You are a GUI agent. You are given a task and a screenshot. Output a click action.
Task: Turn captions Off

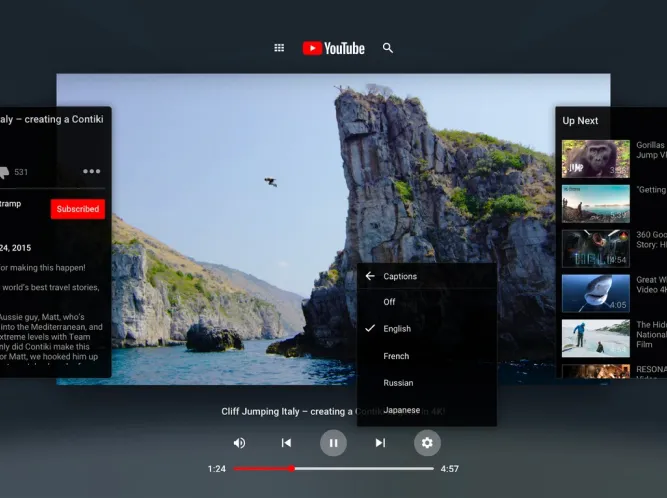(x=427, y=302)
